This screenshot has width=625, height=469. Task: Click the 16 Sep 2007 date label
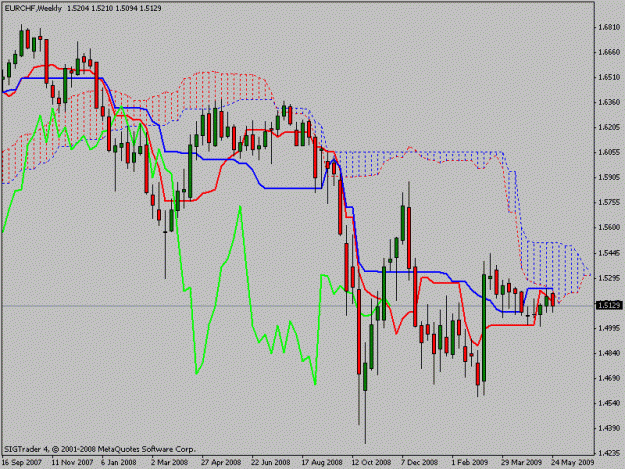pyautogui.click(x=22, y=462)
